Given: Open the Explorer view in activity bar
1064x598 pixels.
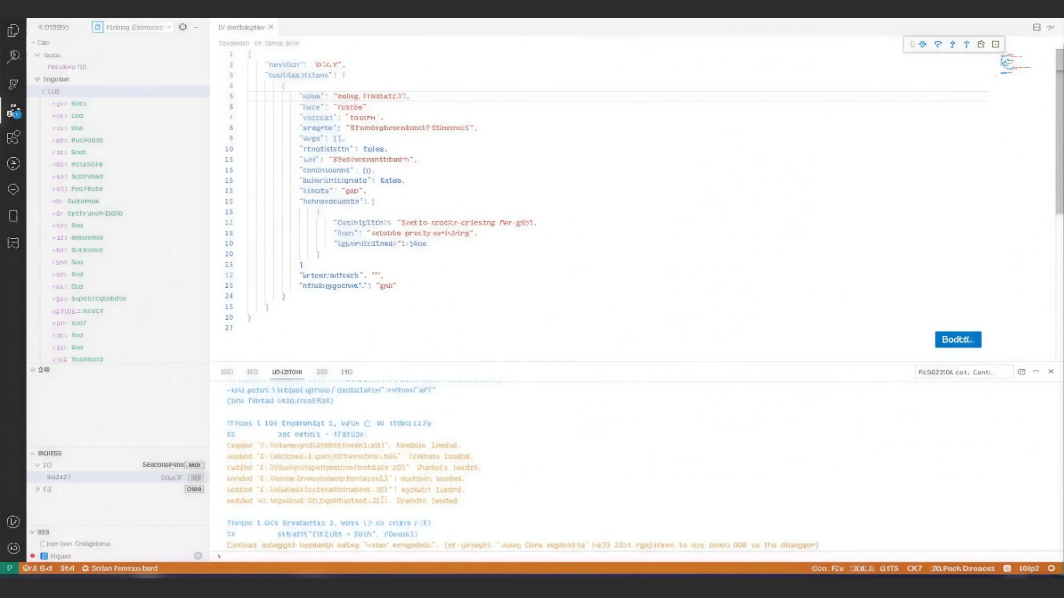Looking at the screenshot, I should pos(13,31).
